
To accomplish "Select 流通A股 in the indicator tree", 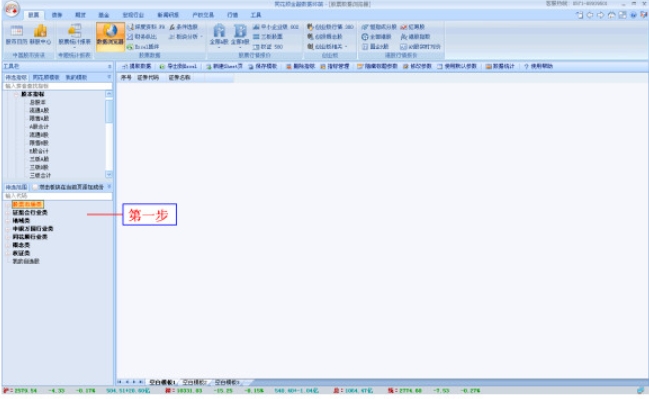I will (x=39, y=110).
